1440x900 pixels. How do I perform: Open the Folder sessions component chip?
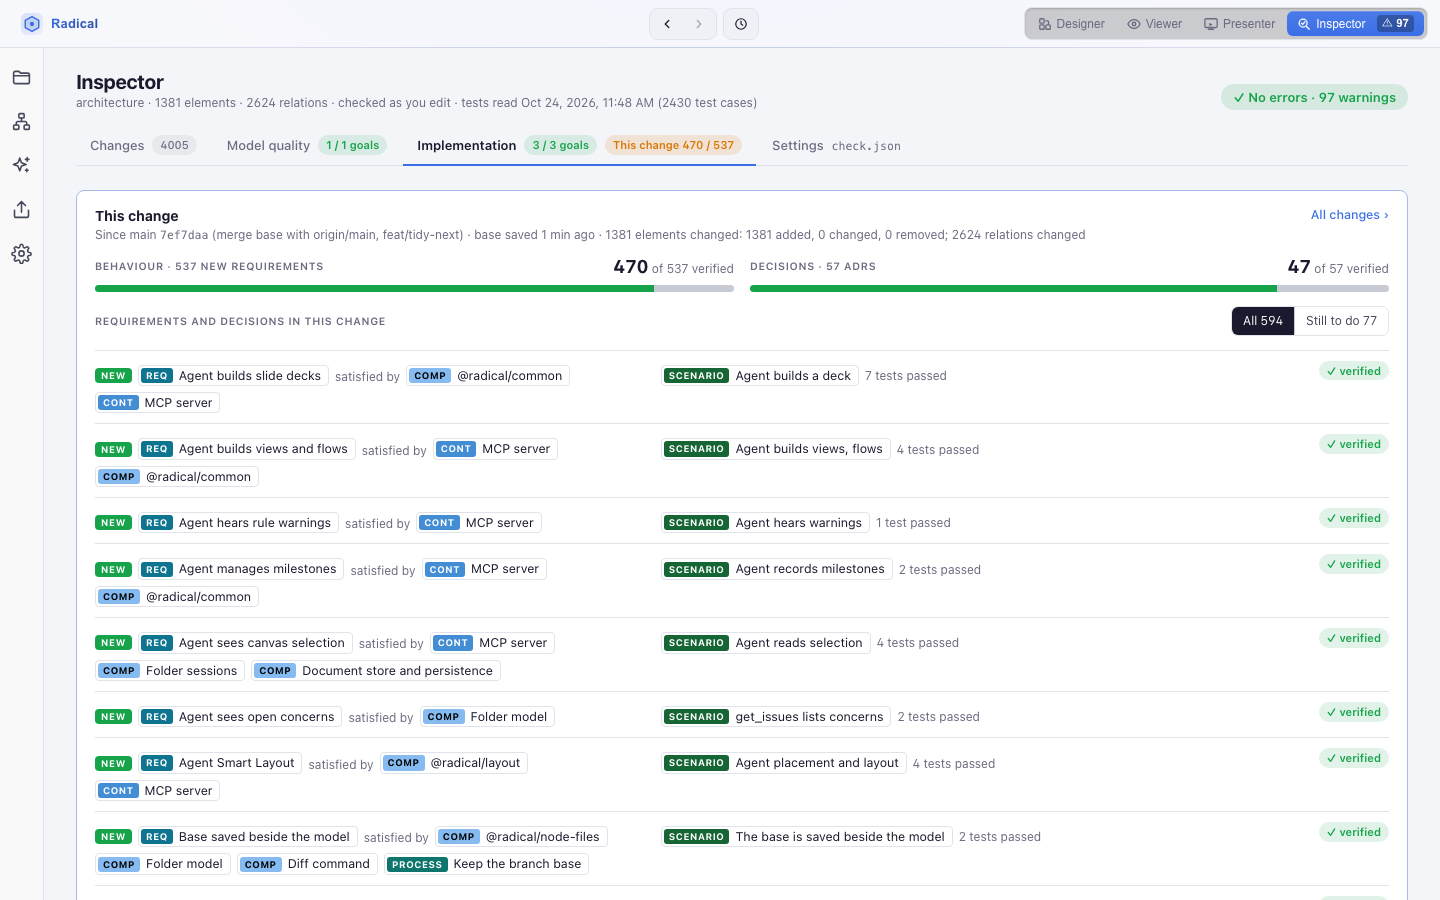pyautogui.click(x=170, y=671)
